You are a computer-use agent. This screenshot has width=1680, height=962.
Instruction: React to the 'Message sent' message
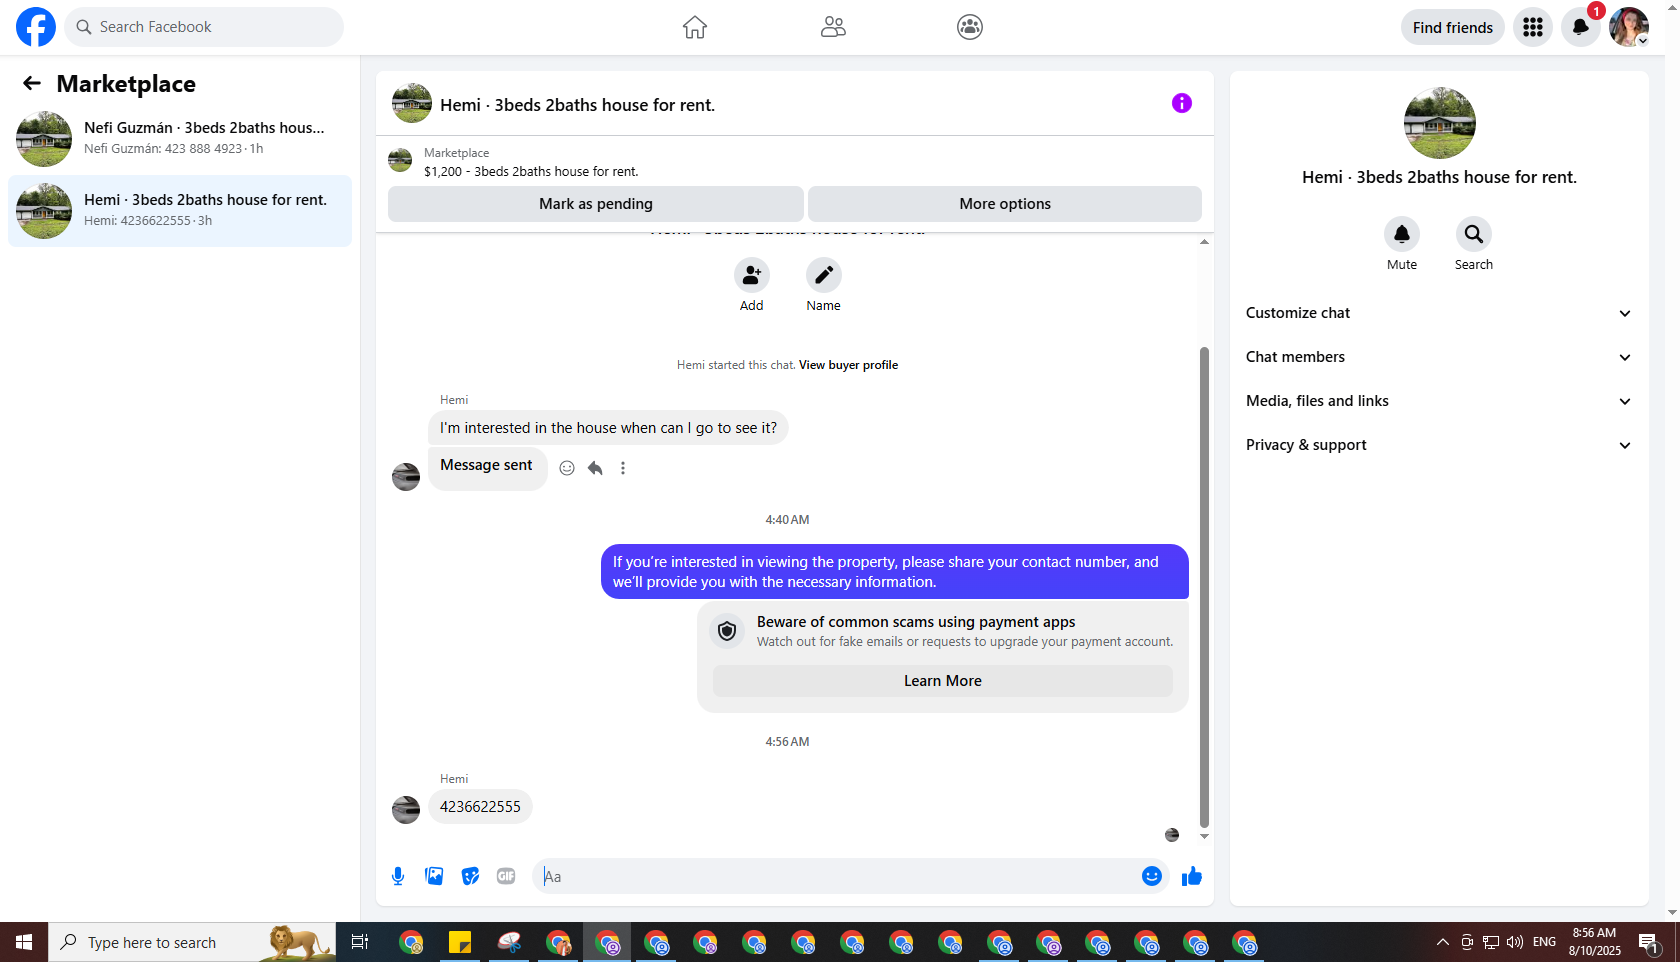(567, 468)
